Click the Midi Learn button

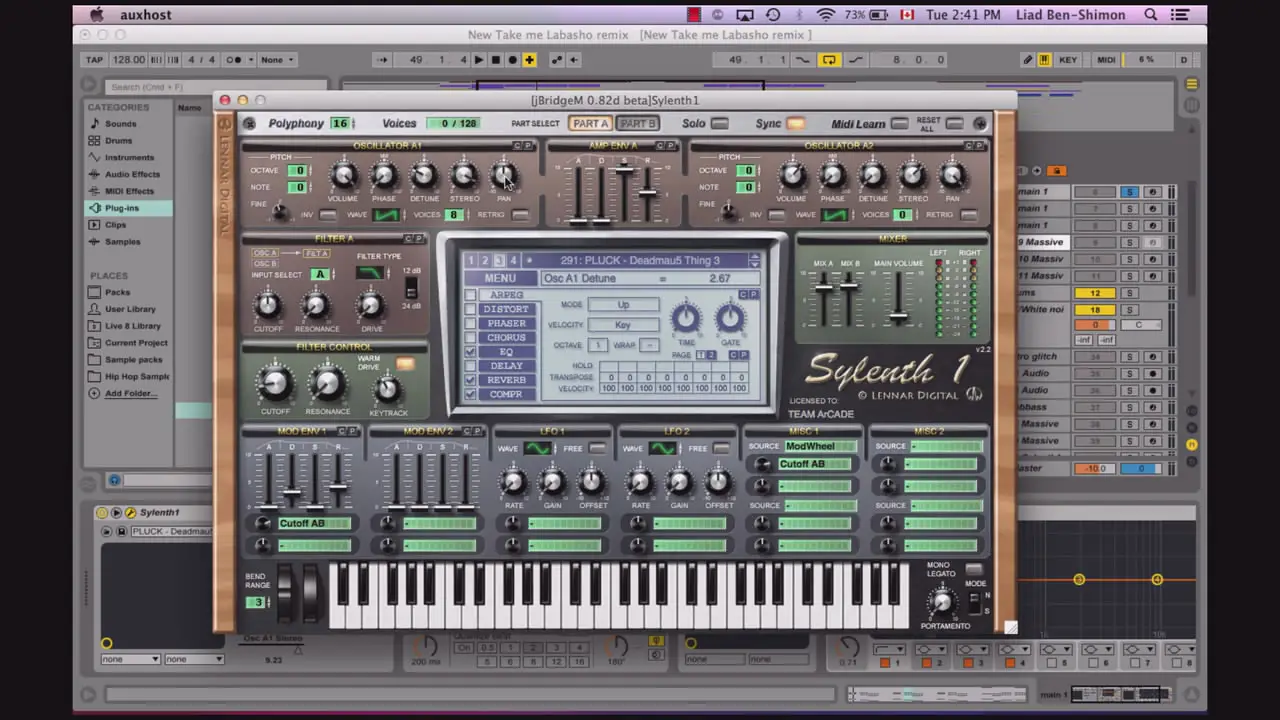pyautogui.click(x=899, y=124)
